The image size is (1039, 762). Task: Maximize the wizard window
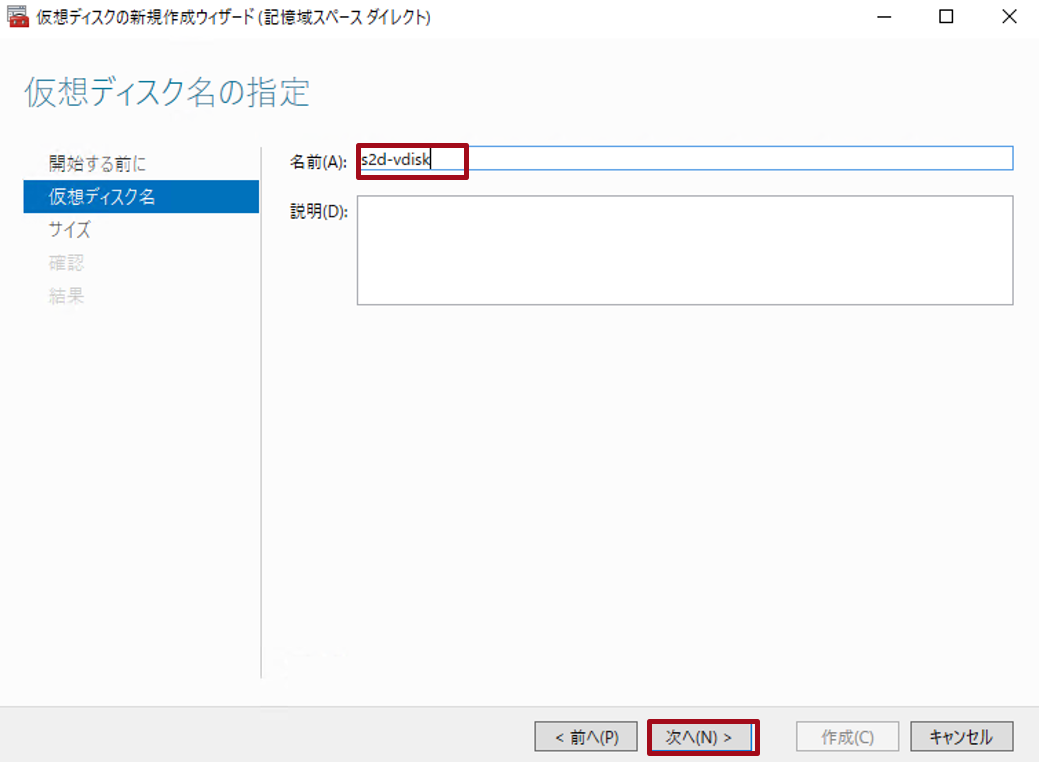pyautogui.click(x=945, y=16)
